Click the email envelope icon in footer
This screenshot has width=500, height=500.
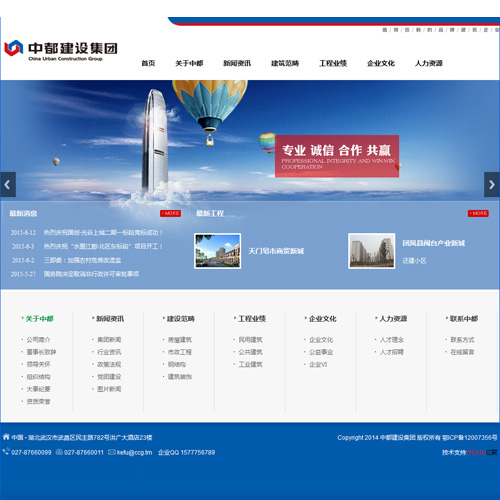[x=112, y=452]
